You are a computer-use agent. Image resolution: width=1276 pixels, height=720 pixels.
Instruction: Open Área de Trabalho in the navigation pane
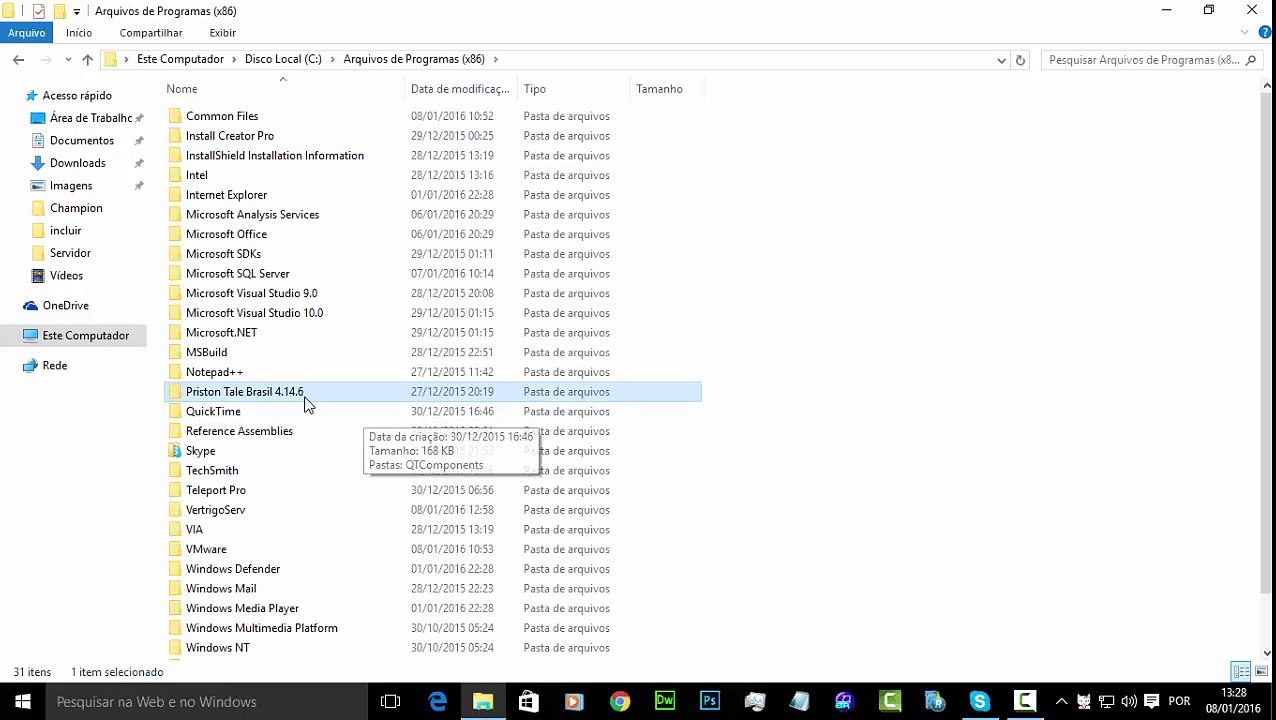(x=91, y=118)
